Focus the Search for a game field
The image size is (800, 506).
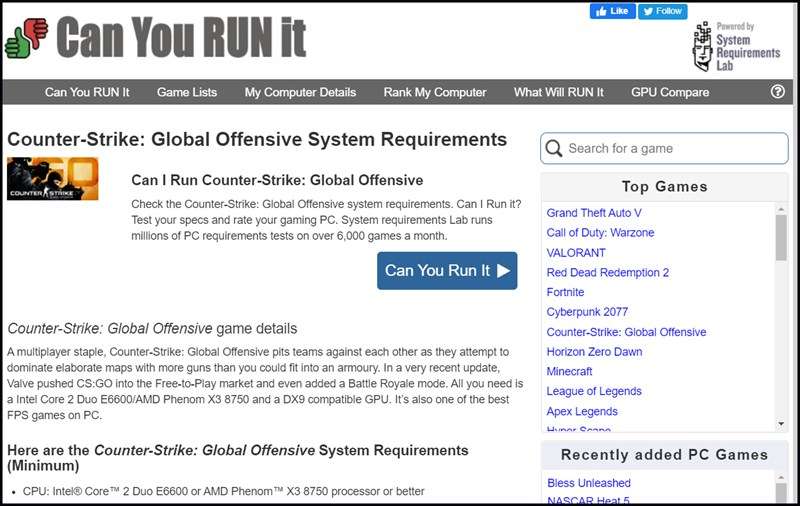point(664,148)
